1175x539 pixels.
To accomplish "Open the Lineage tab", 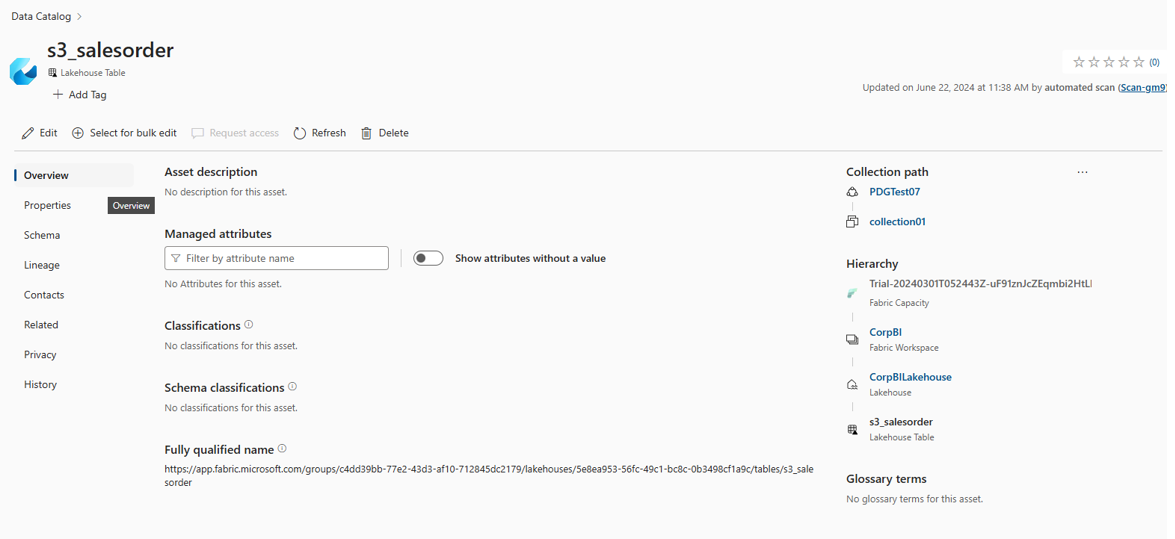I will pyautogui.click(x=42, y=265).
